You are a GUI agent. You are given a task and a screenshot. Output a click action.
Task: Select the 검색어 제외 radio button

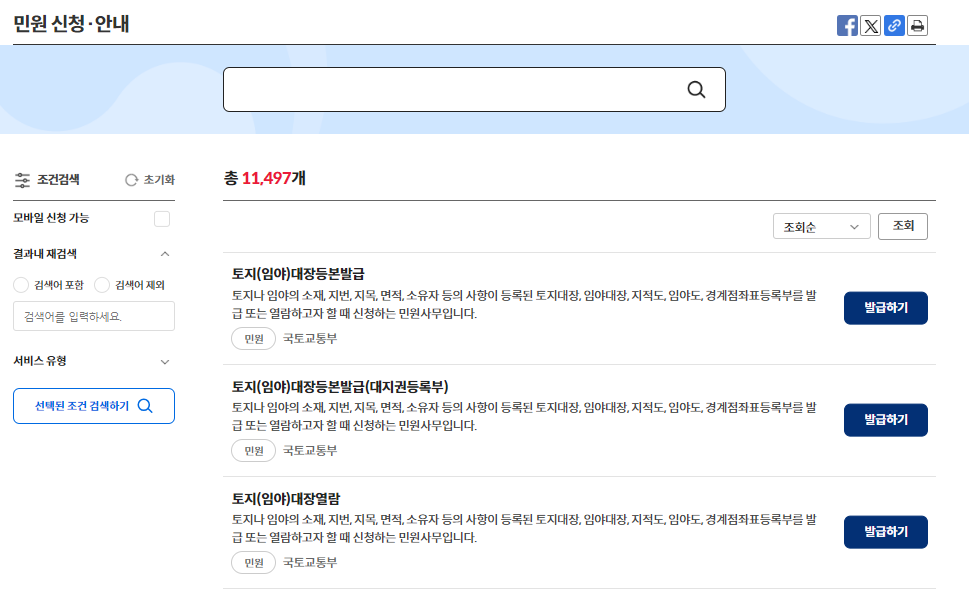pyautogui.click(x=102, y=285)
